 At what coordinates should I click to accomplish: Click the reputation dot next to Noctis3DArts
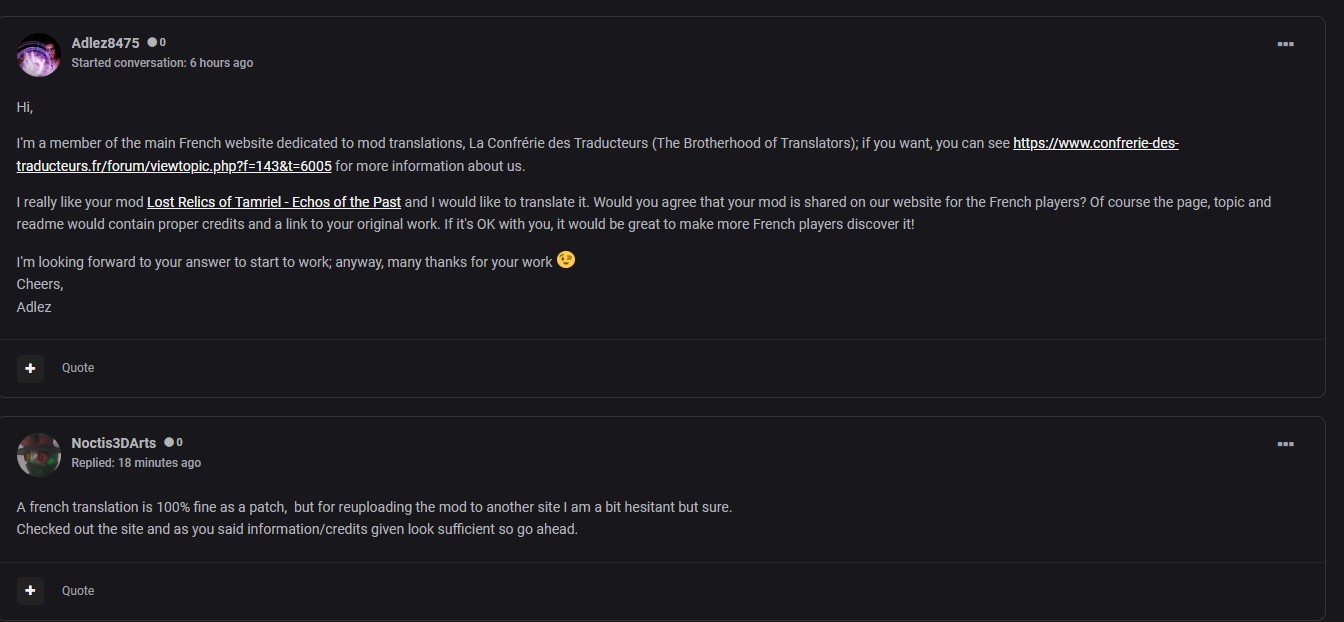169,442
